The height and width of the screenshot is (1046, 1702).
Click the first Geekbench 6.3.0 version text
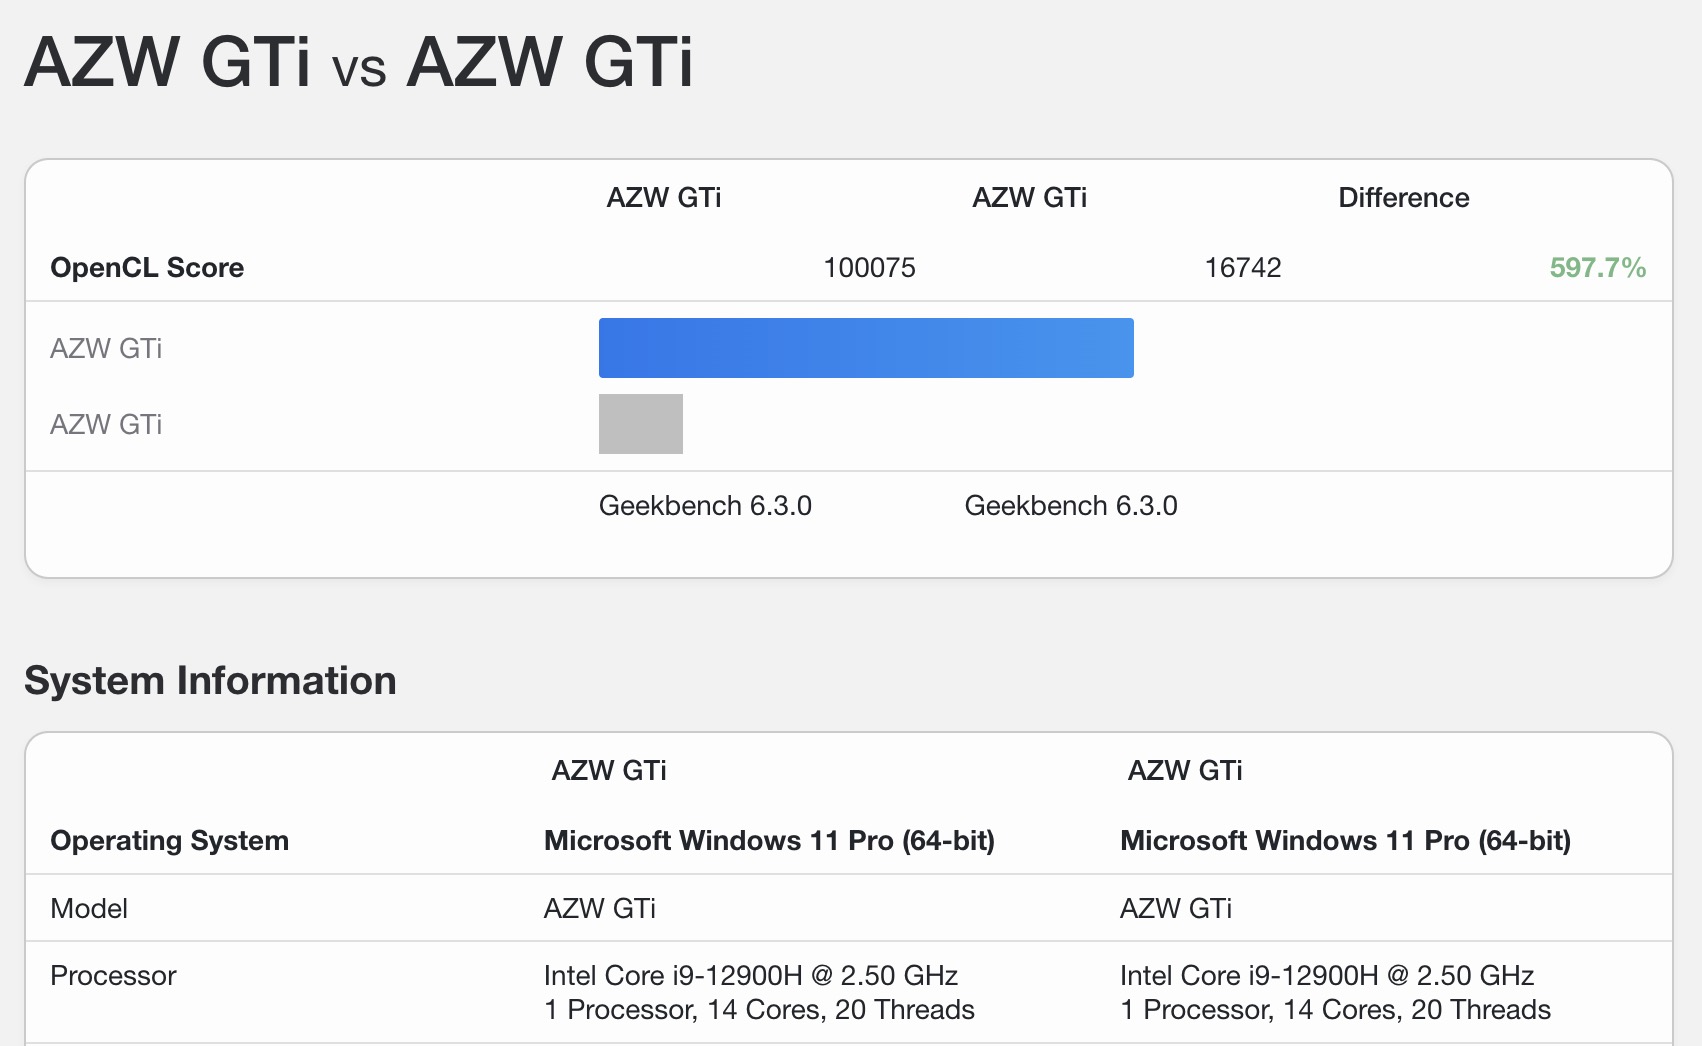click(x=705, y=506)
